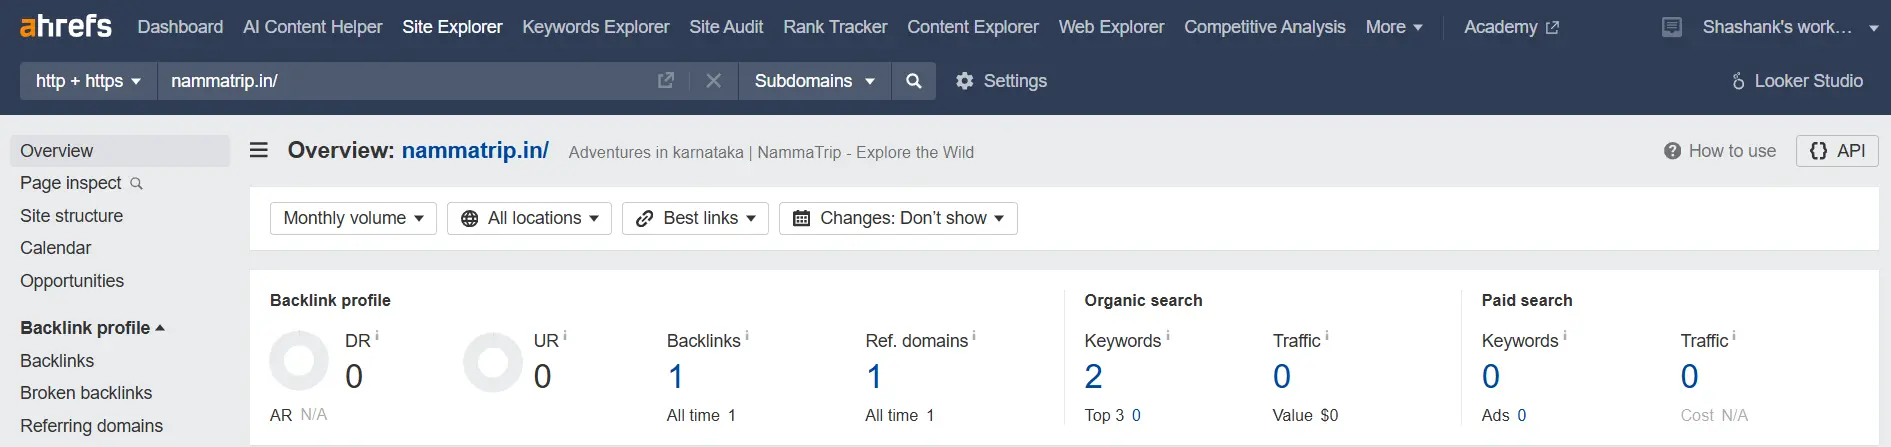Collapse the Backlink profile sidebar section

(92, 328)
